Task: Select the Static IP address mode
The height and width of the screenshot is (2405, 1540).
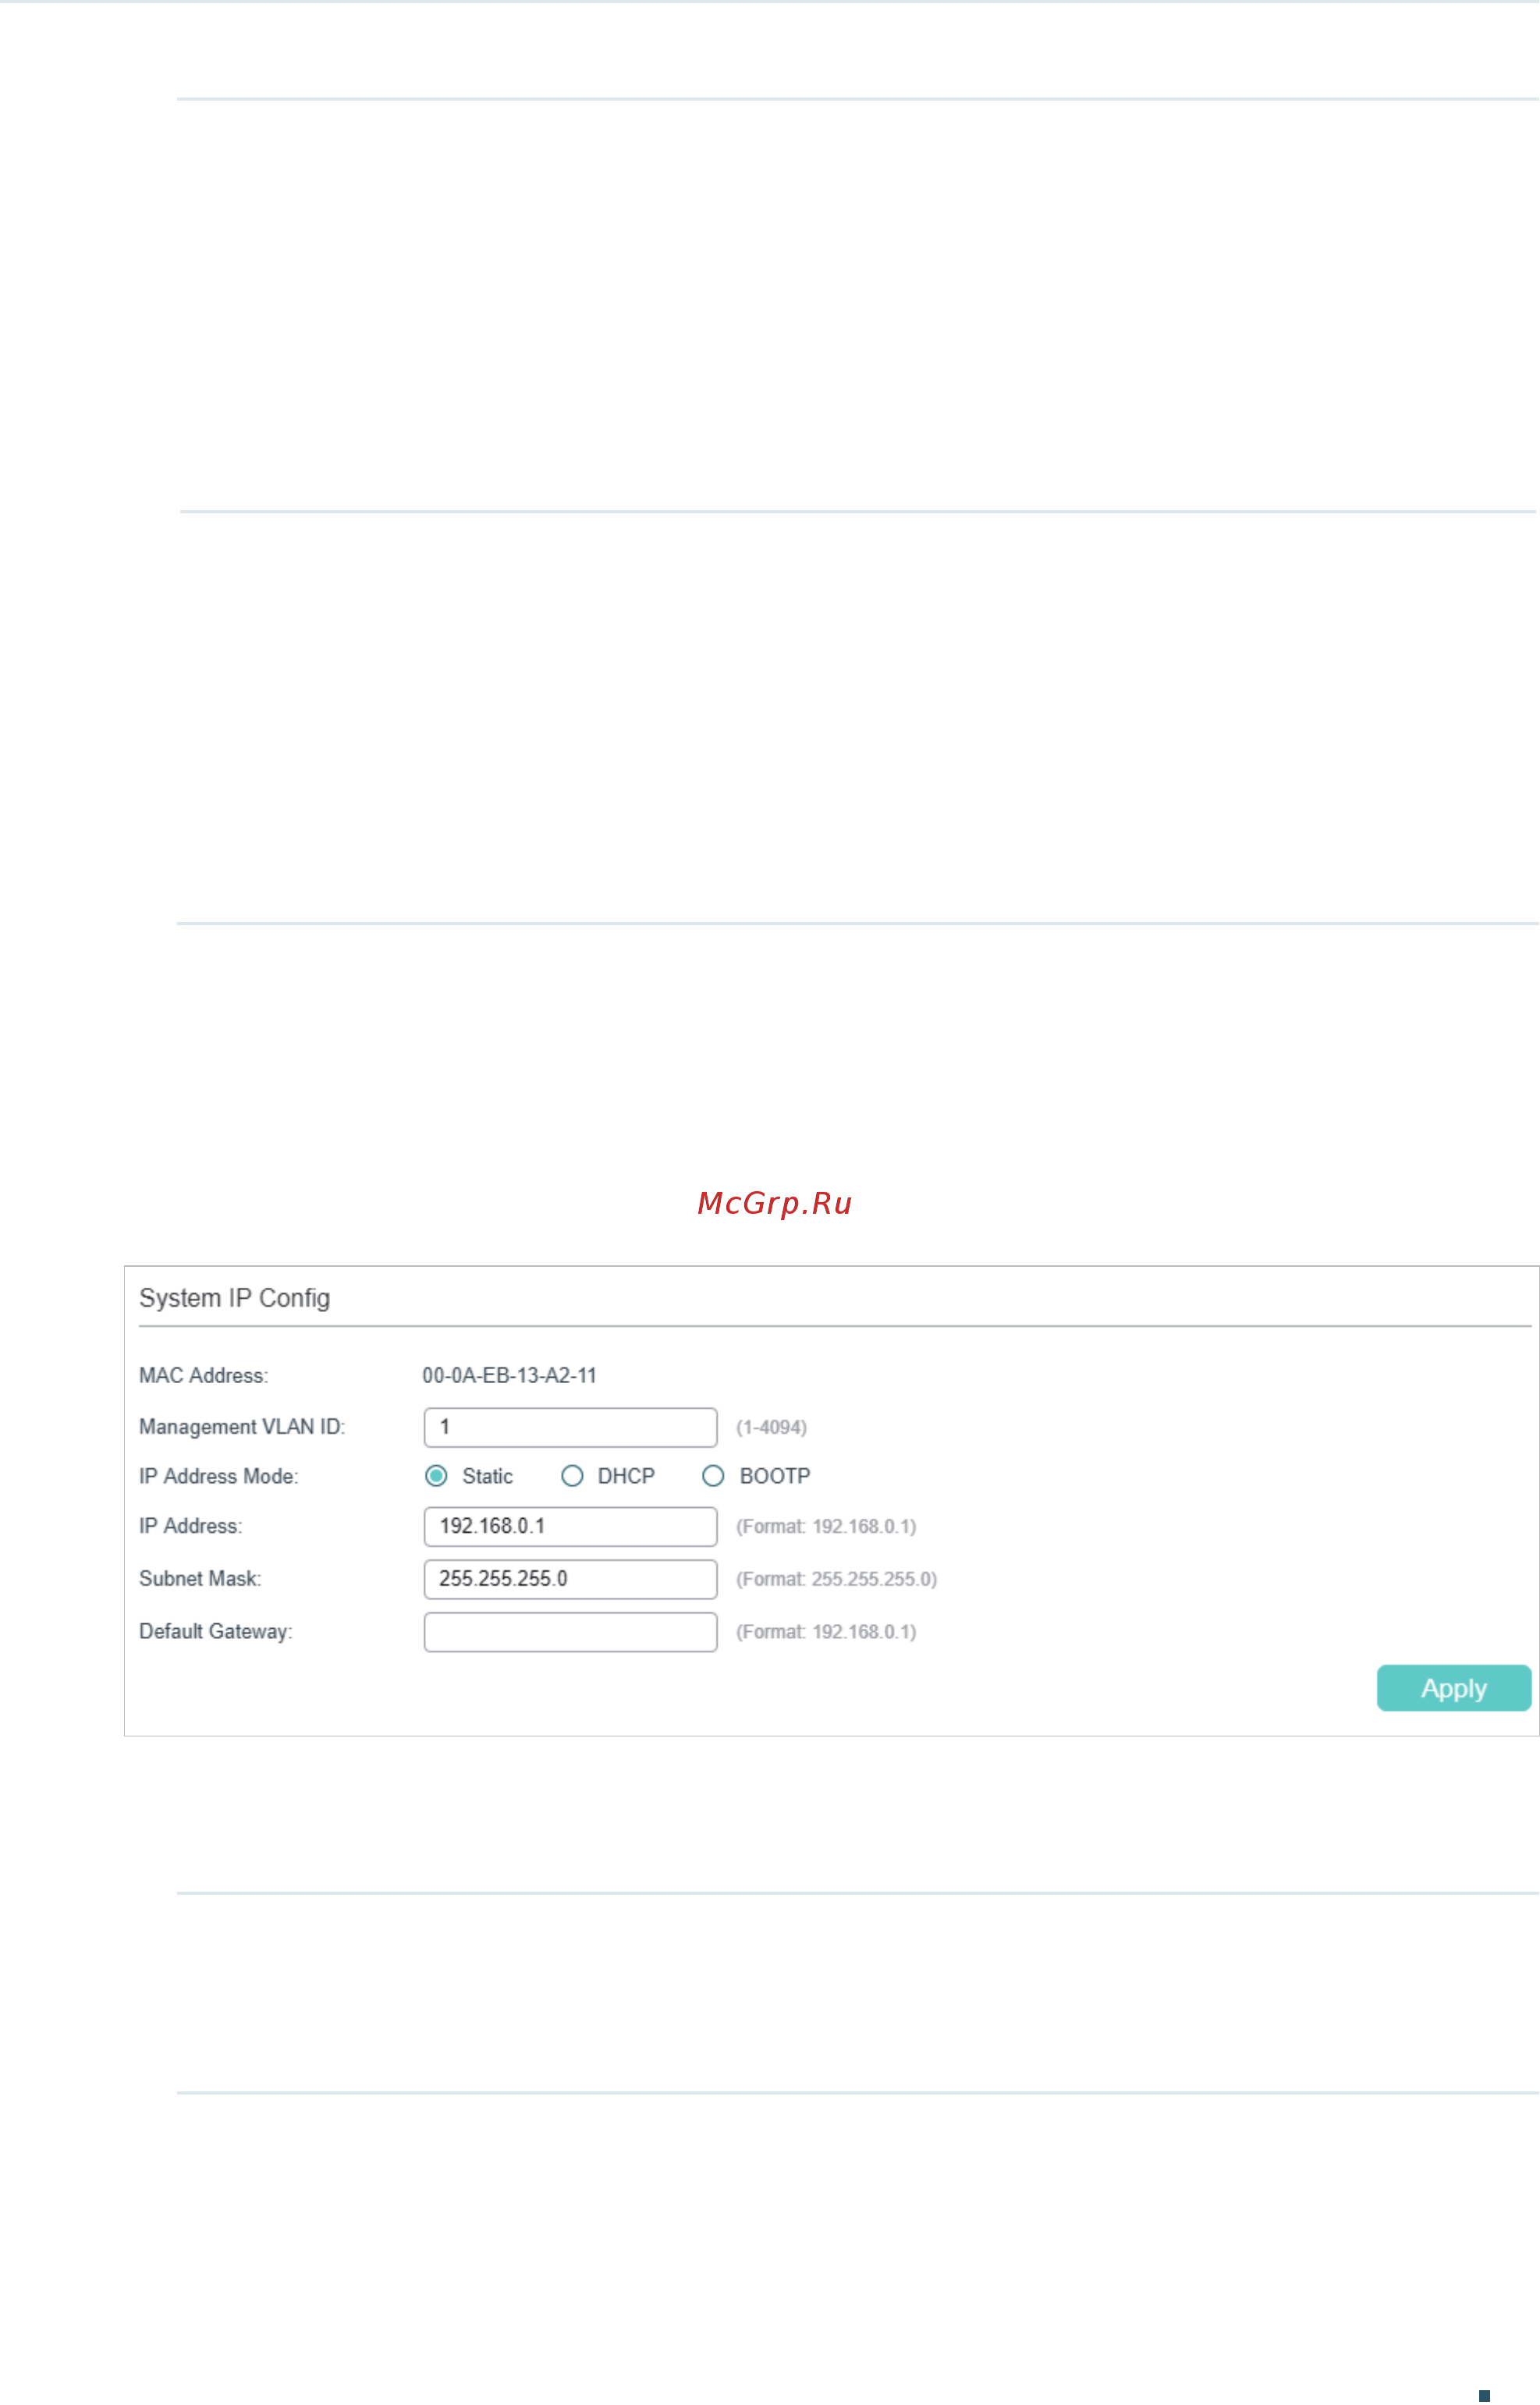Action: point(436,1476)
